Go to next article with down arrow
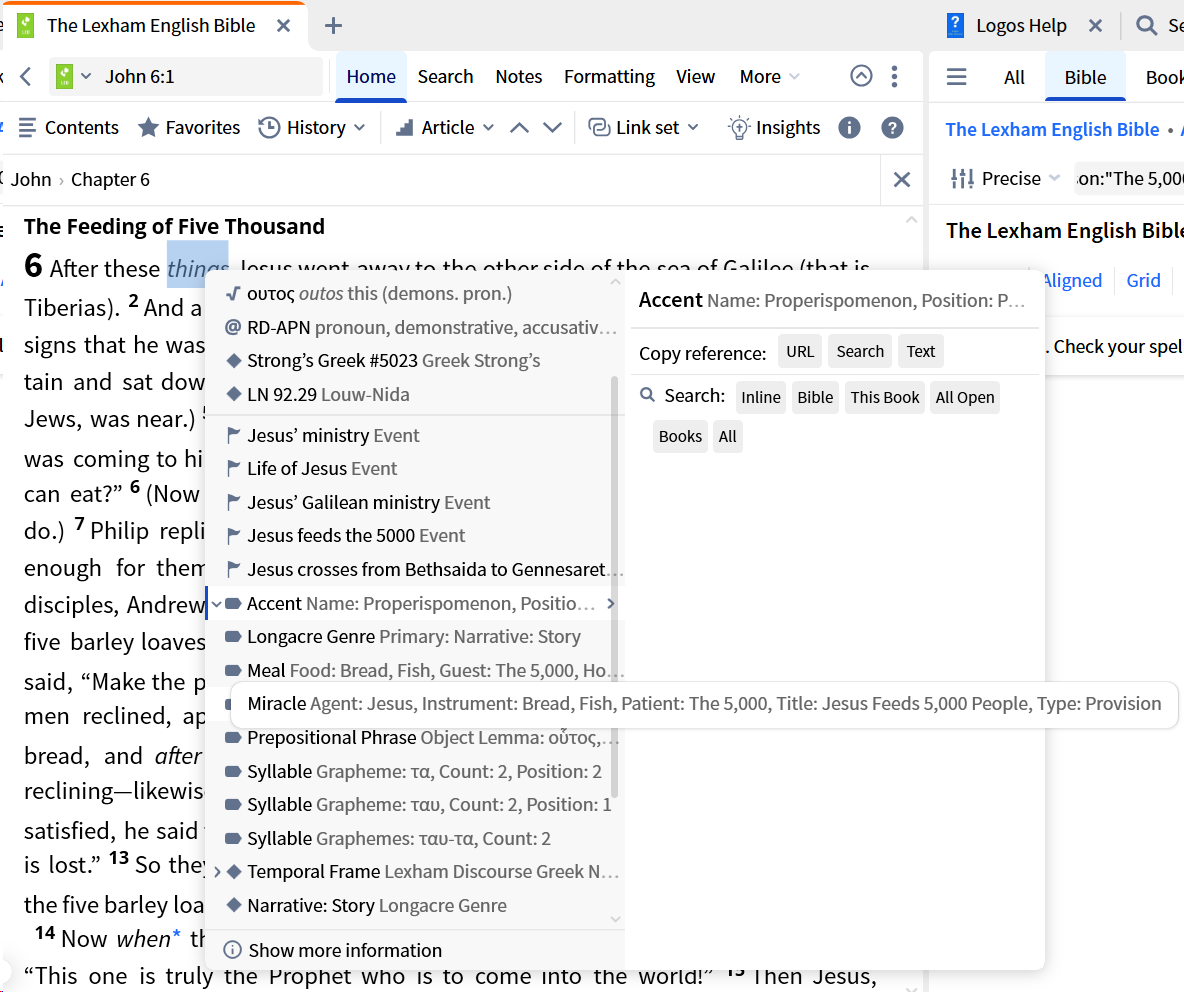Screen dimensions: 1184x992 (x=553, y=128)
